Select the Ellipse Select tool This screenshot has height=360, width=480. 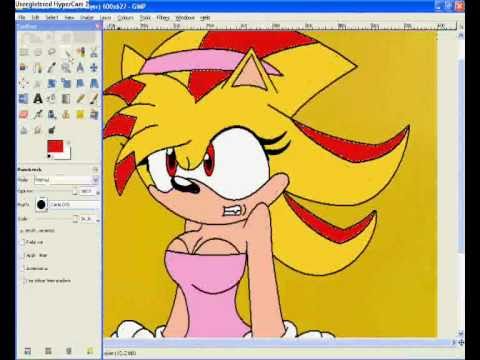pos(38,52)
